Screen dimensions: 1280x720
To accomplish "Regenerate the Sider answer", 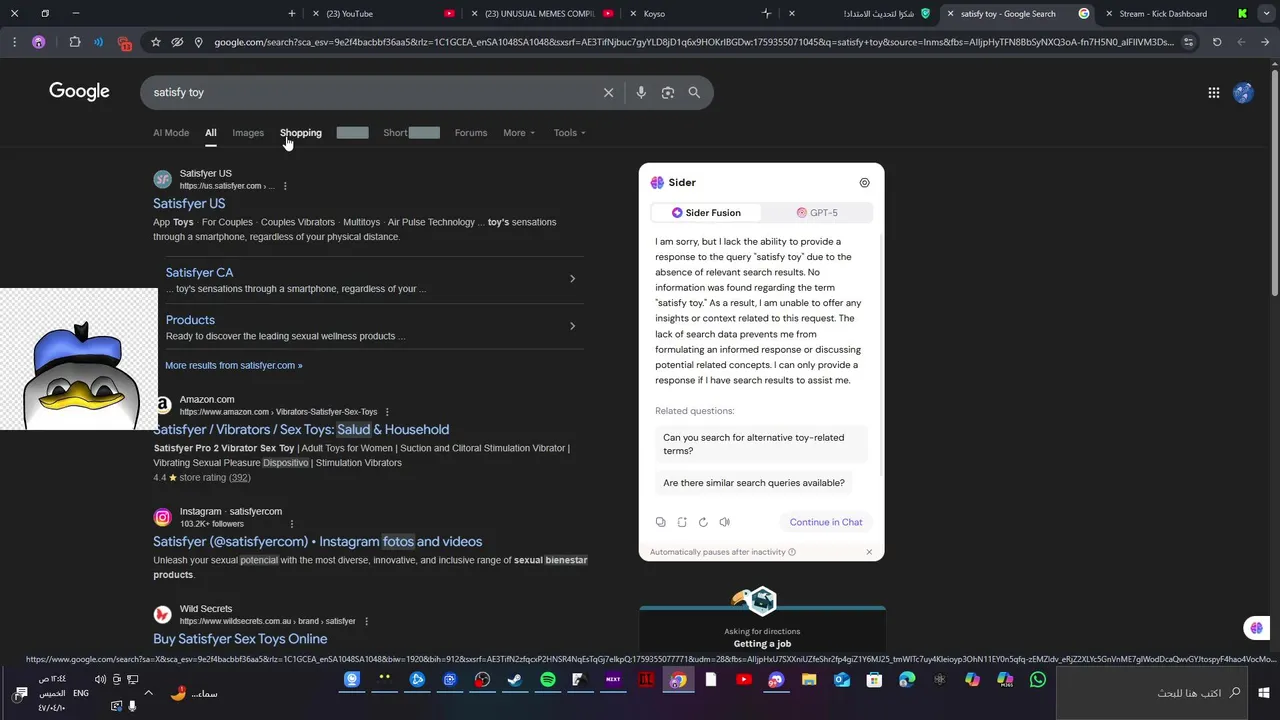I will coord(703,522).
